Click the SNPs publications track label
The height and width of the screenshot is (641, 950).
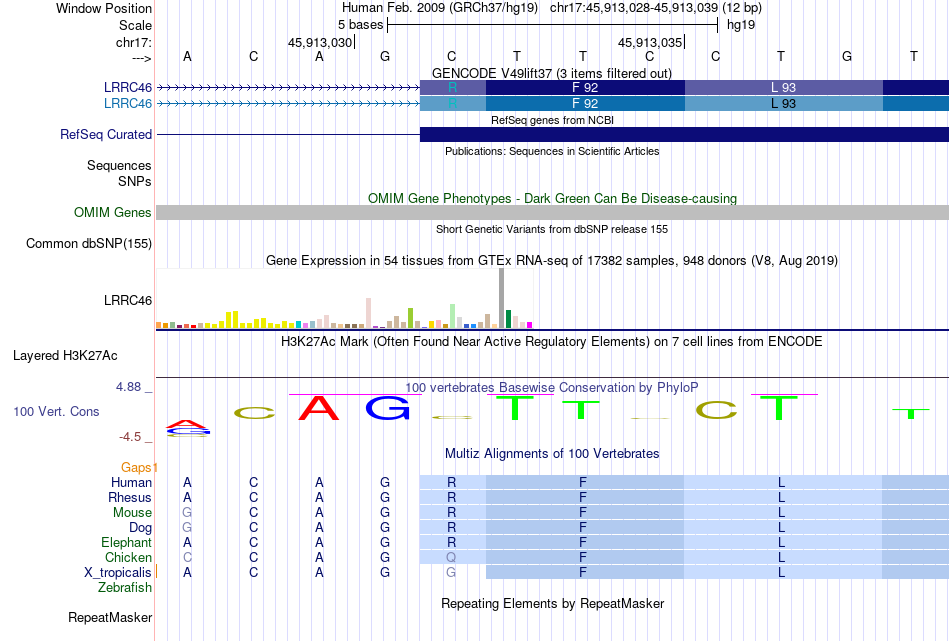click(135, 181)
